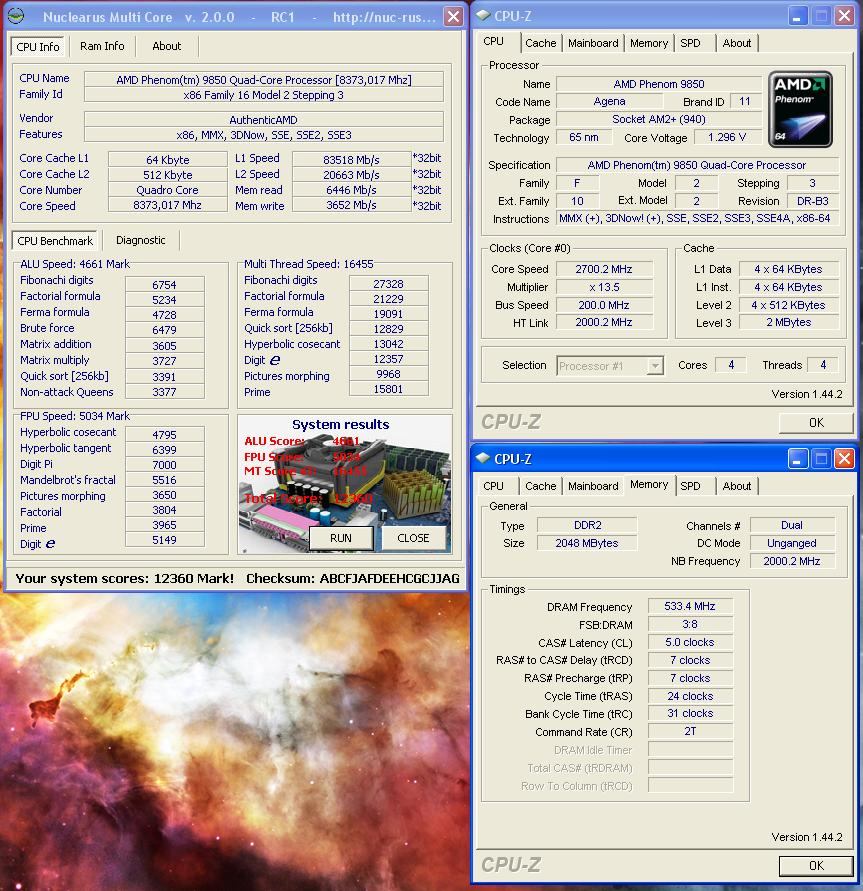Click the '2 MBytes' Level 3 cache value
The width and height of the screenshot is (863, 891).
[x=788, y=322]
